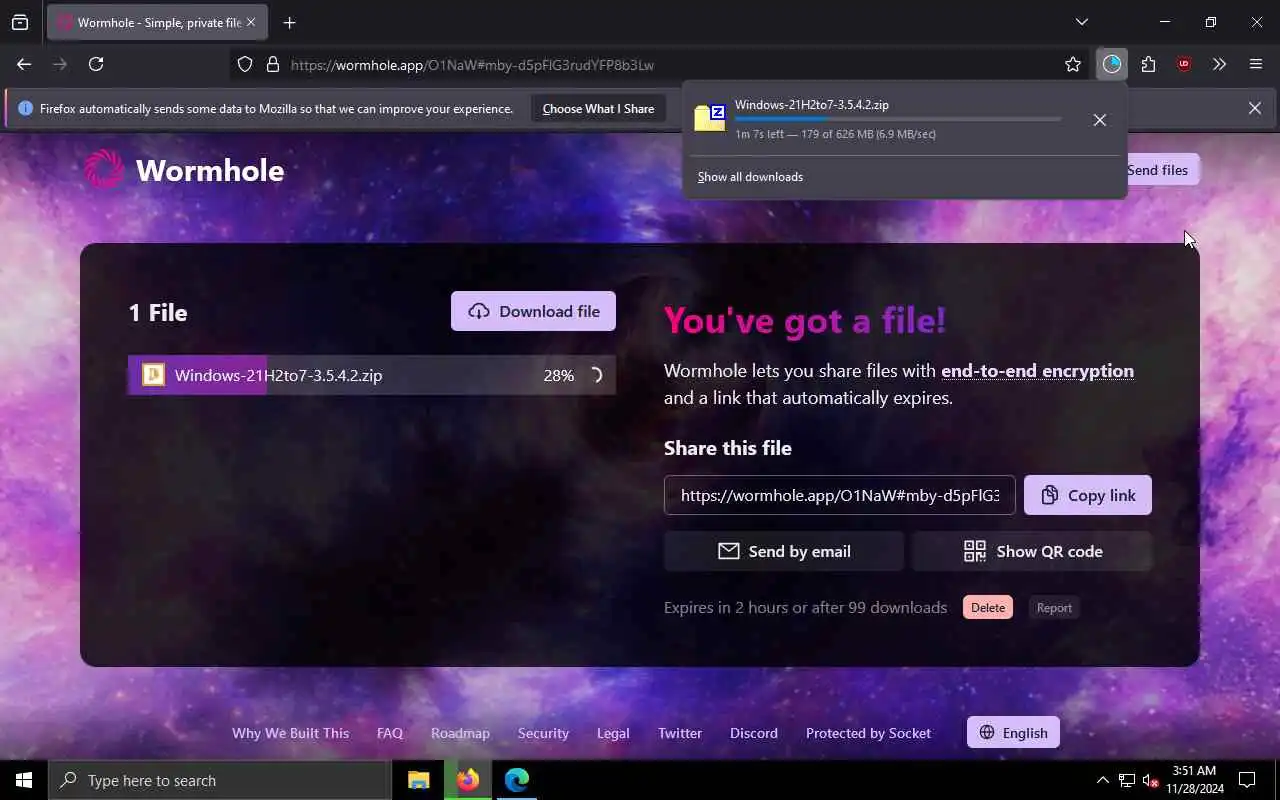1280x800 pixels.
Task: Toggle the downloads panel icon
Action: click(x=1112, y=64)
